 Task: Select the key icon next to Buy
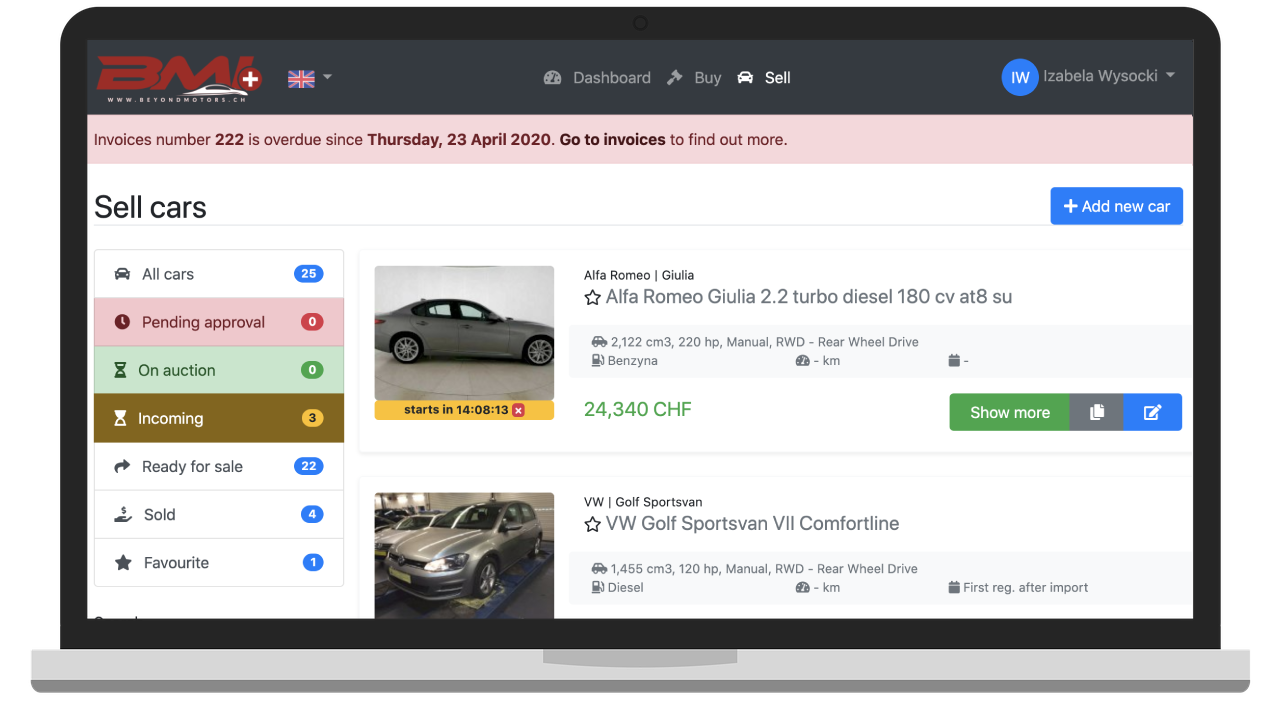[676, 76]
